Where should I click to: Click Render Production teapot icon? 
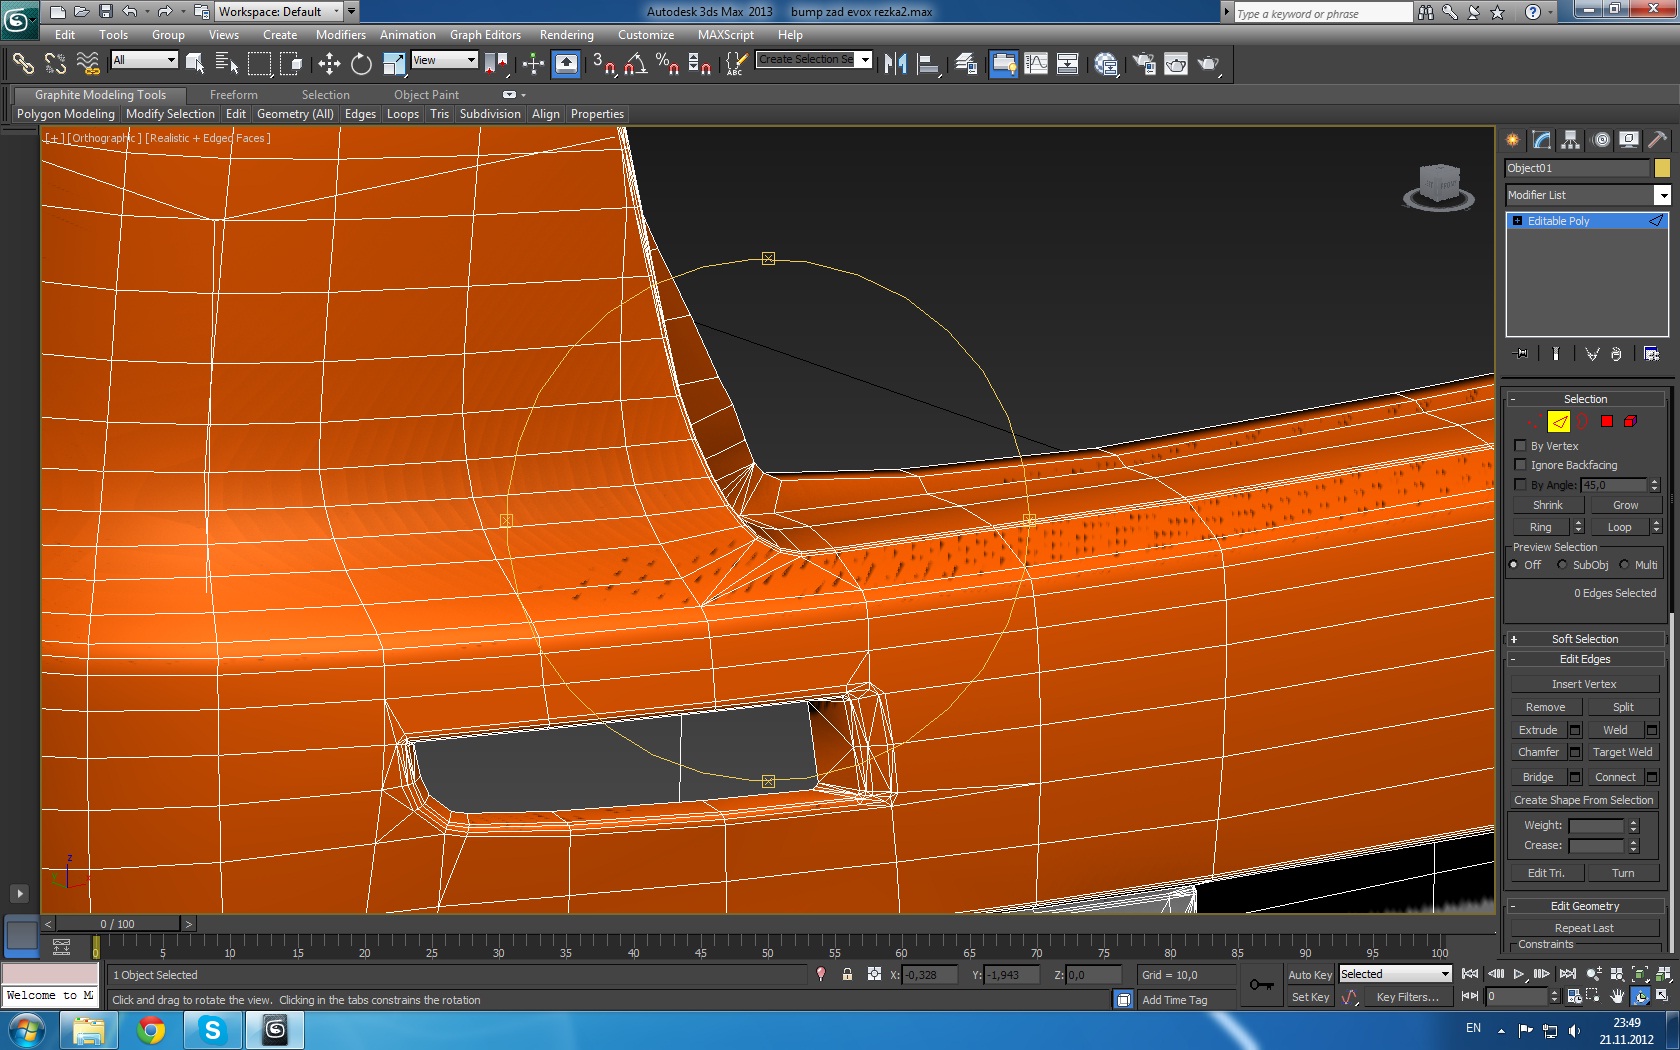click(x=1208, y=64)
